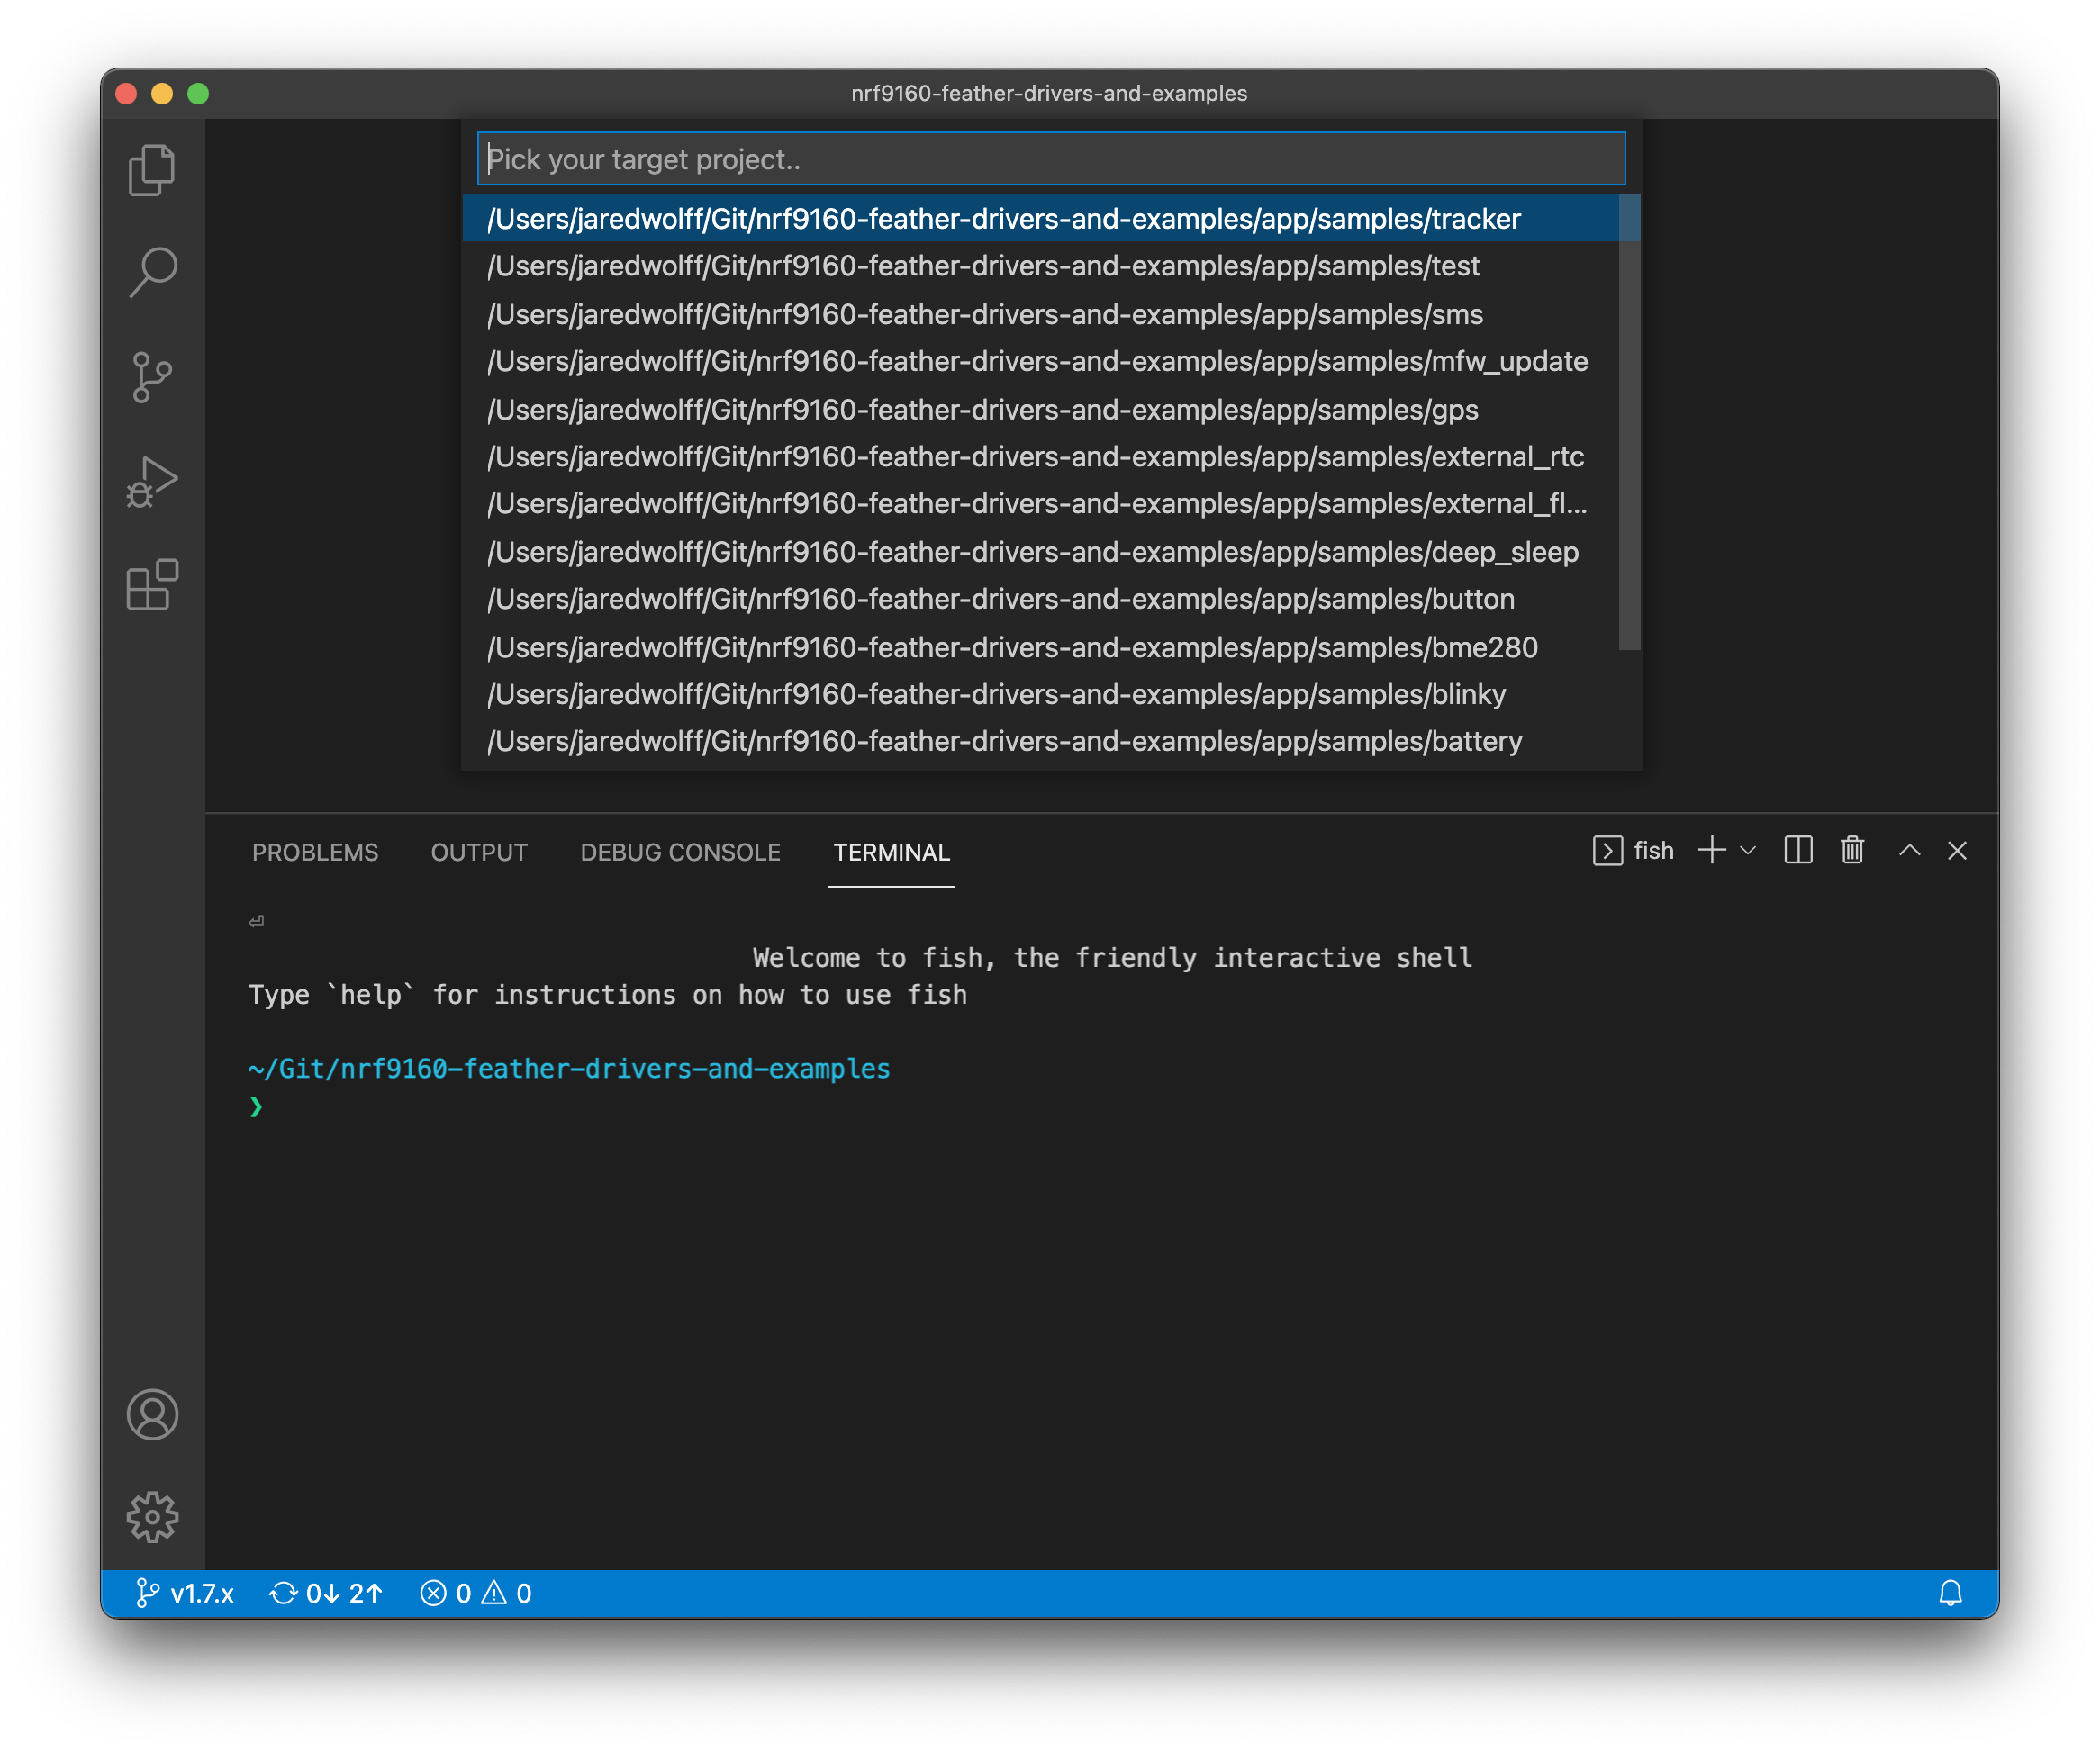Open the Explorer view in activity bar
Image resolution: width=2100 pixels, height=1752 pixels.
[152, 170]
